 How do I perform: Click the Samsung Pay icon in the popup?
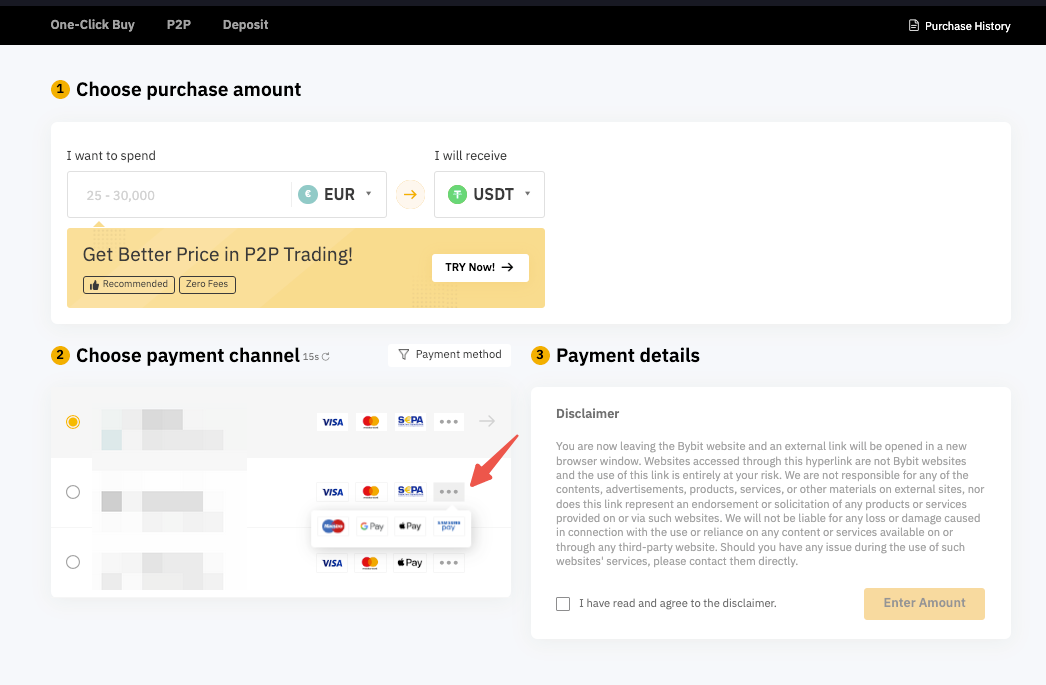(x=448, y=526)
